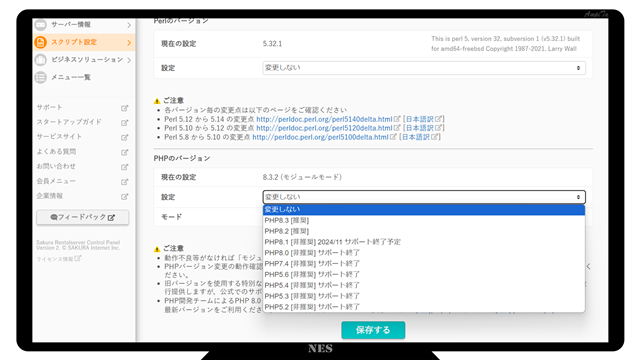Viewport: 640px width, 360px height.
Task: Click the PHP current setting value 8.3.2
Action: (302, 177)
